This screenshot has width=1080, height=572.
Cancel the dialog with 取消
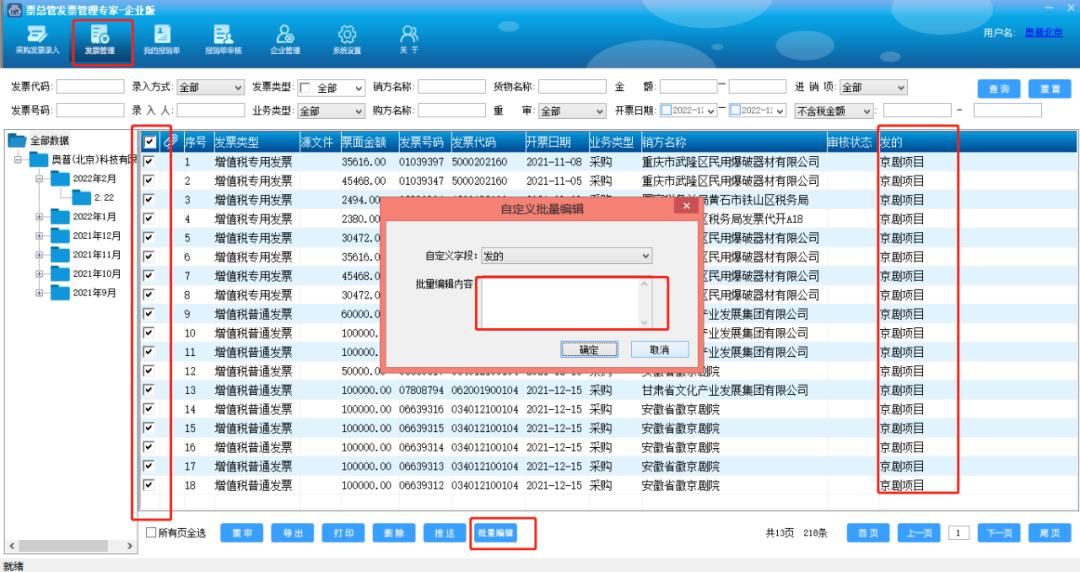click(659, 349)
